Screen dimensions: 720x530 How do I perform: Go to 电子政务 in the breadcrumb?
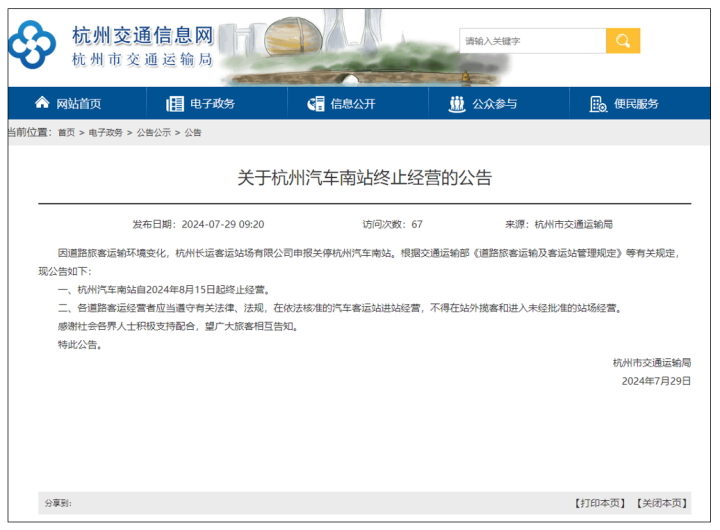point(106,133)
